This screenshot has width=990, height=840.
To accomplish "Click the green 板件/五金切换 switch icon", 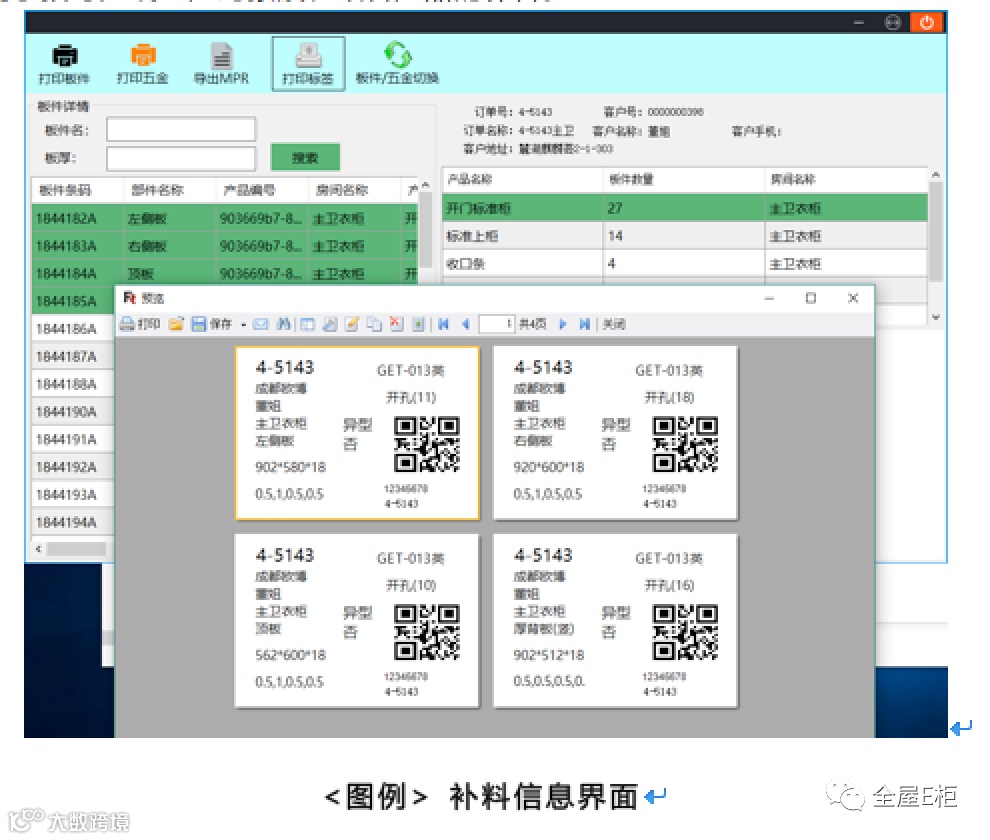I will point(398,55).
